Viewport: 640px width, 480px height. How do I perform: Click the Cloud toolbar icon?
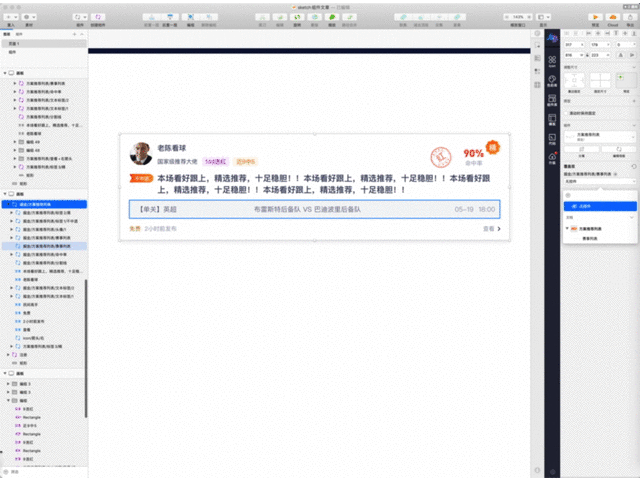point(613,17)
